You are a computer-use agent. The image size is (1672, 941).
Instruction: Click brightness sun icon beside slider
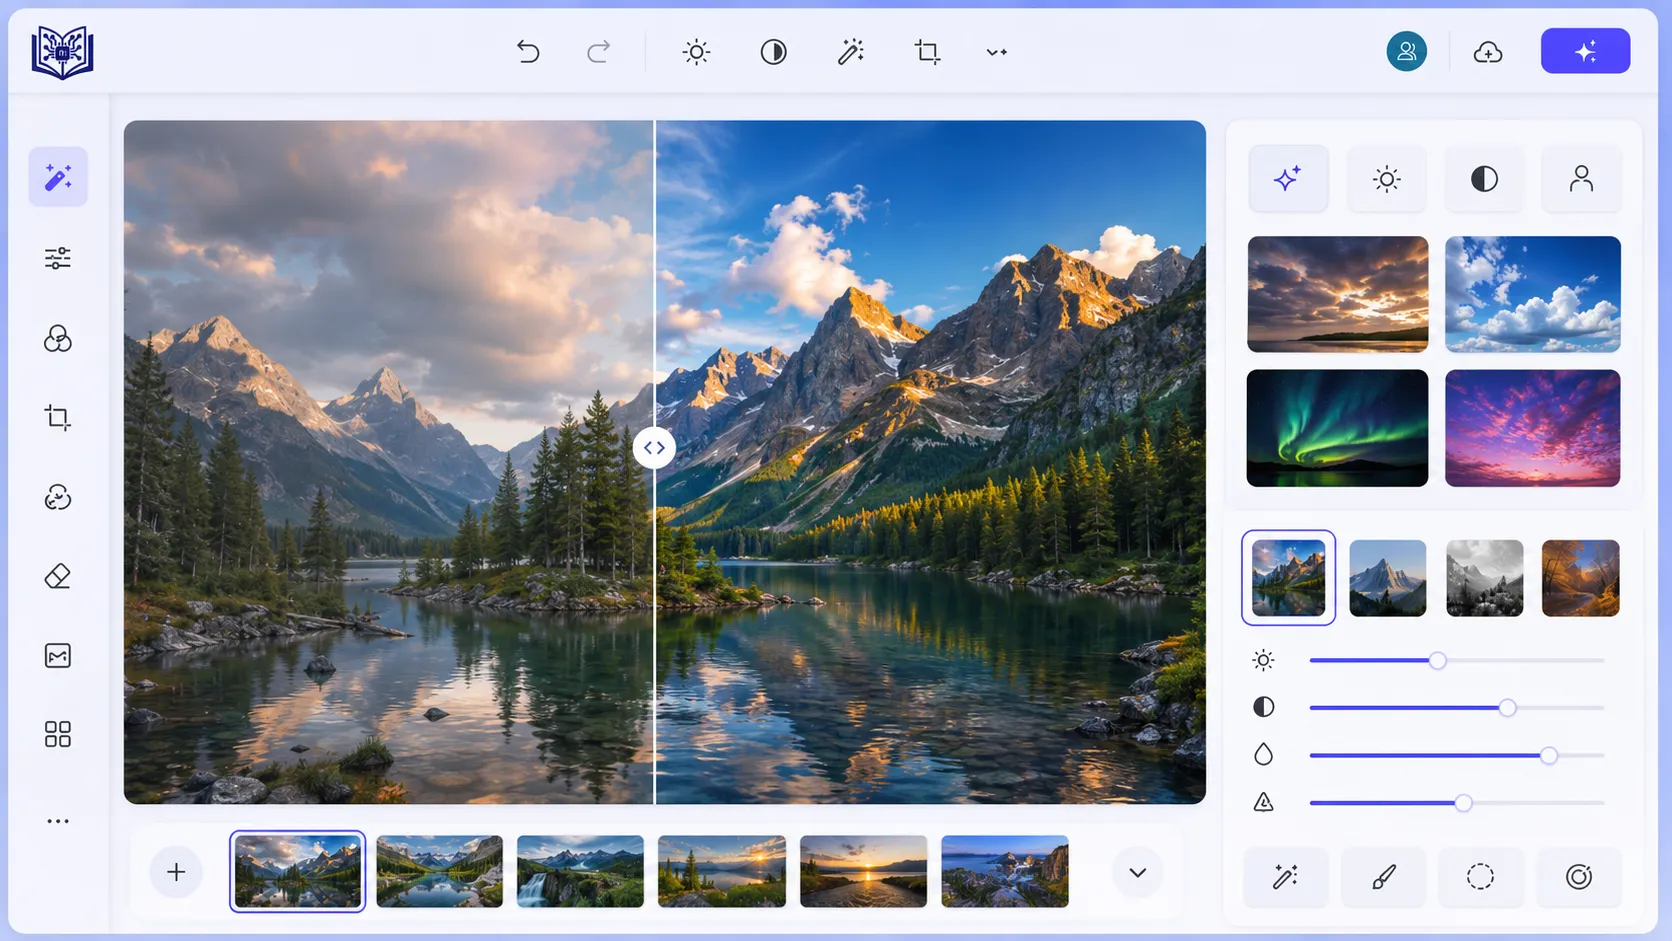click(x=1263, y=660)
